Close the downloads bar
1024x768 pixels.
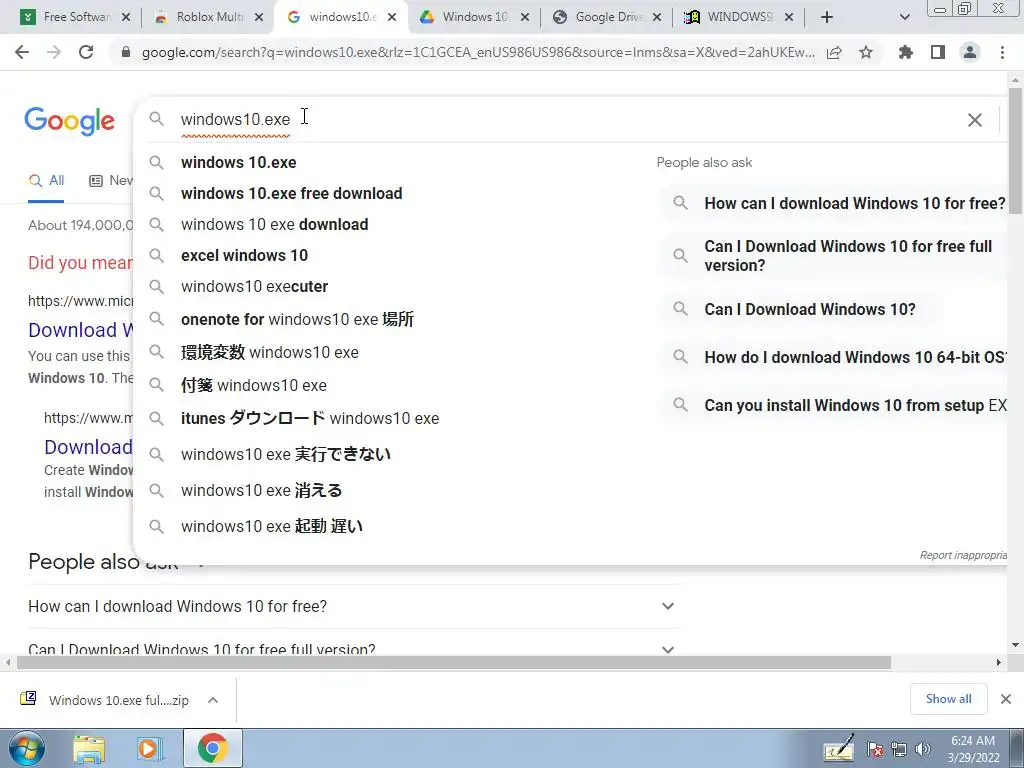(x=1006, y=699)
